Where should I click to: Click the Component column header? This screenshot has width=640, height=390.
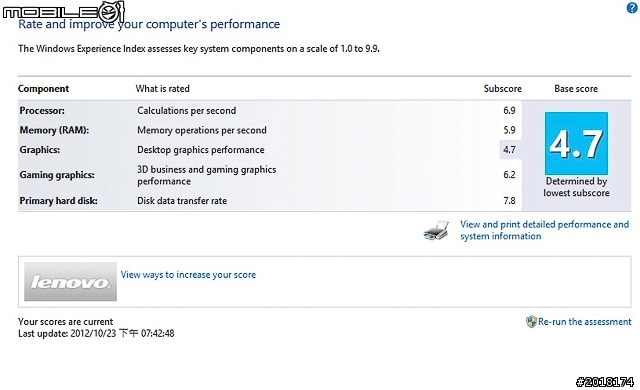[x=43, y=89]
